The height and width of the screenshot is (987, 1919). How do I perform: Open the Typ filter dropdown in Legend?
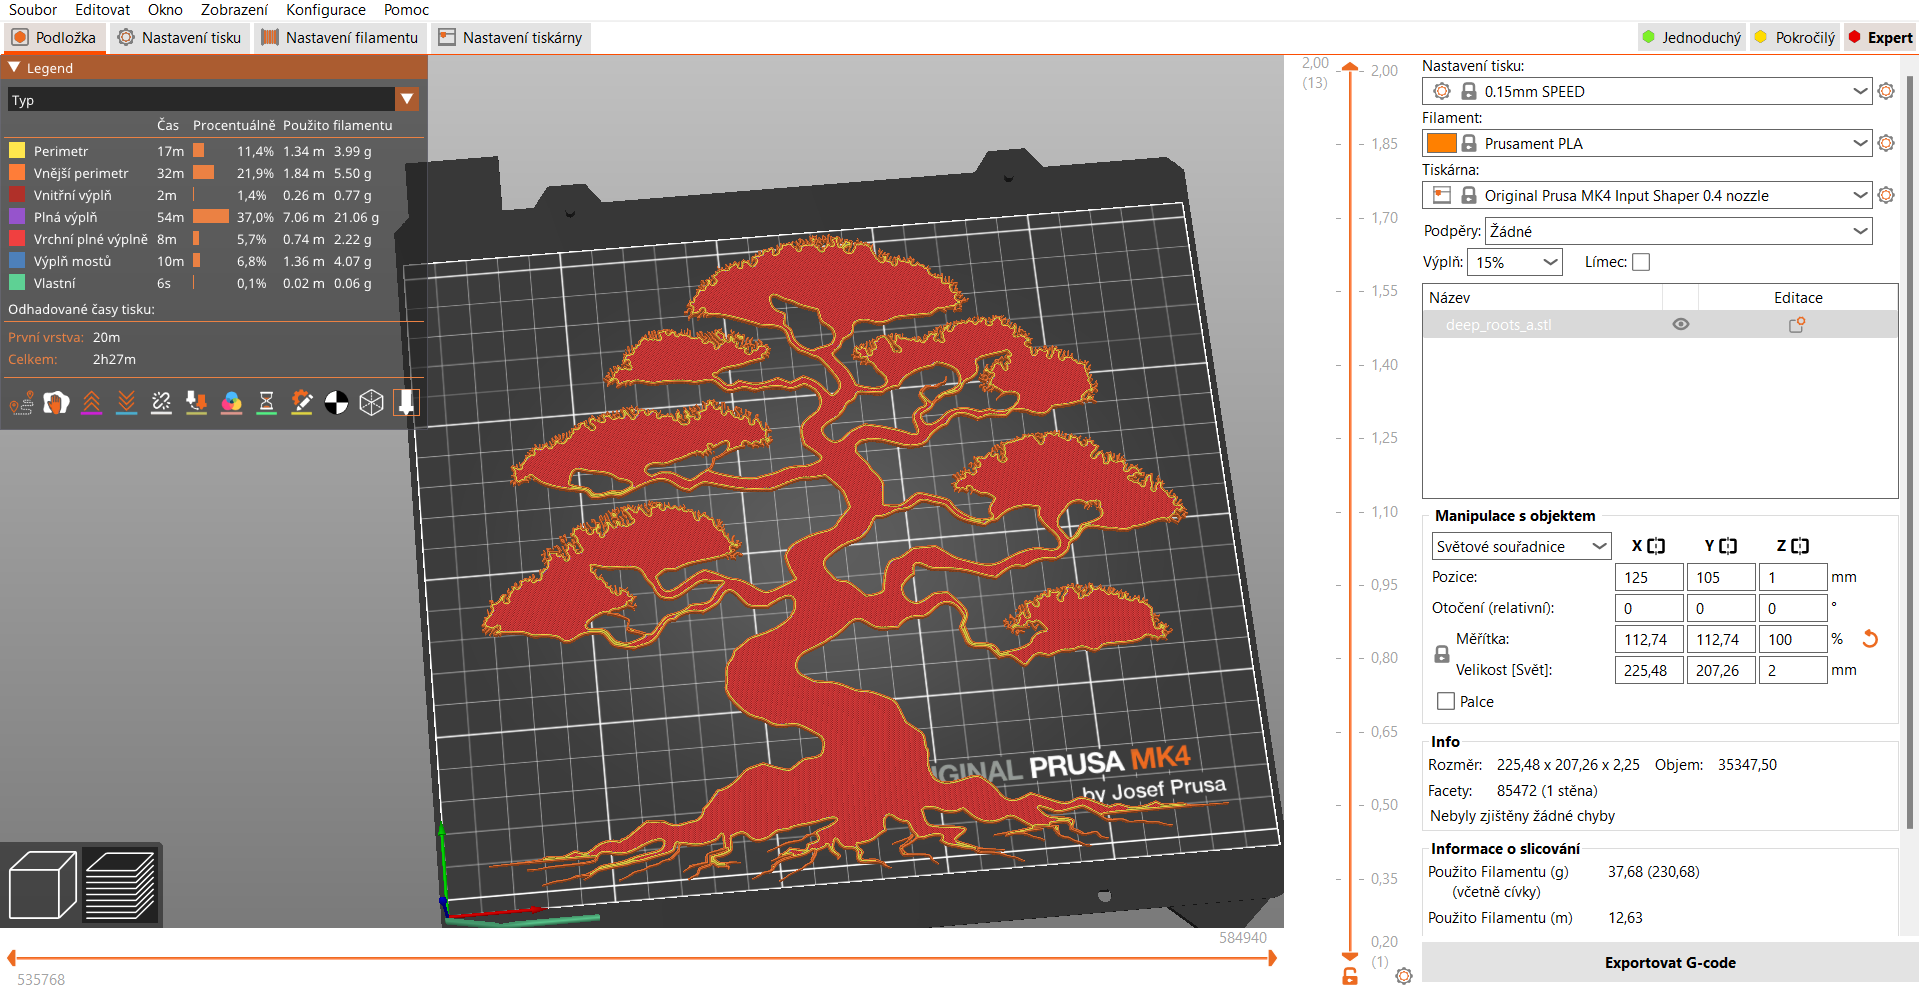pos(408,99)
